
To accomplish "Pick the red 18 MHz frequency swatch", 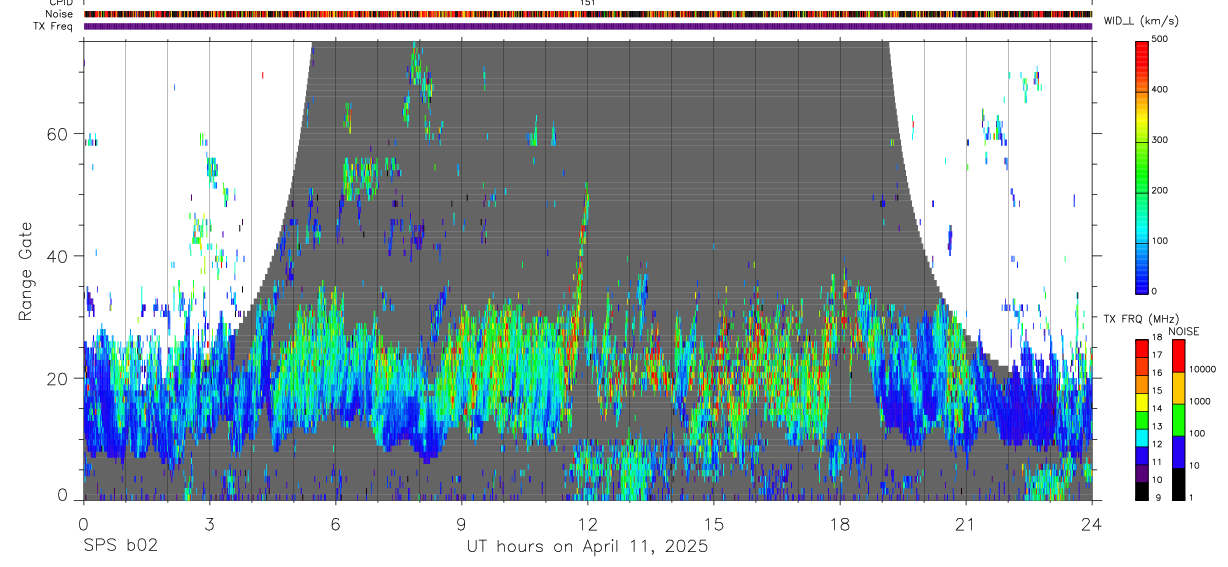I will [x=1142, y=347].
